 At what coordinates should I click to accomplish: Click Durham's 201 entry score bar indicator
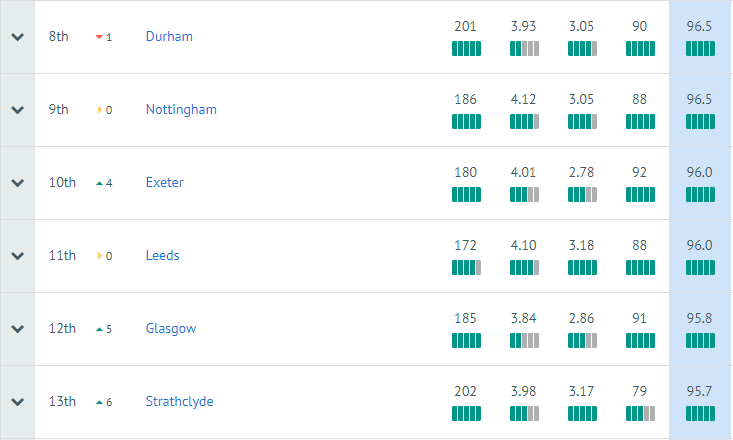(x=466, y=49)
